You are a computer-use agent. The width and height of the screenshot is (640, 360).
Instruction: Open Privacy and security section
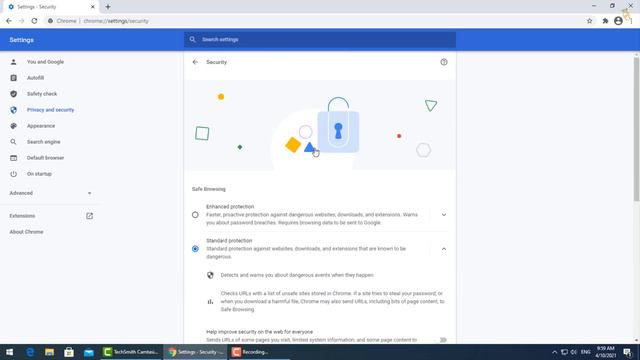[x=51, y=110]
